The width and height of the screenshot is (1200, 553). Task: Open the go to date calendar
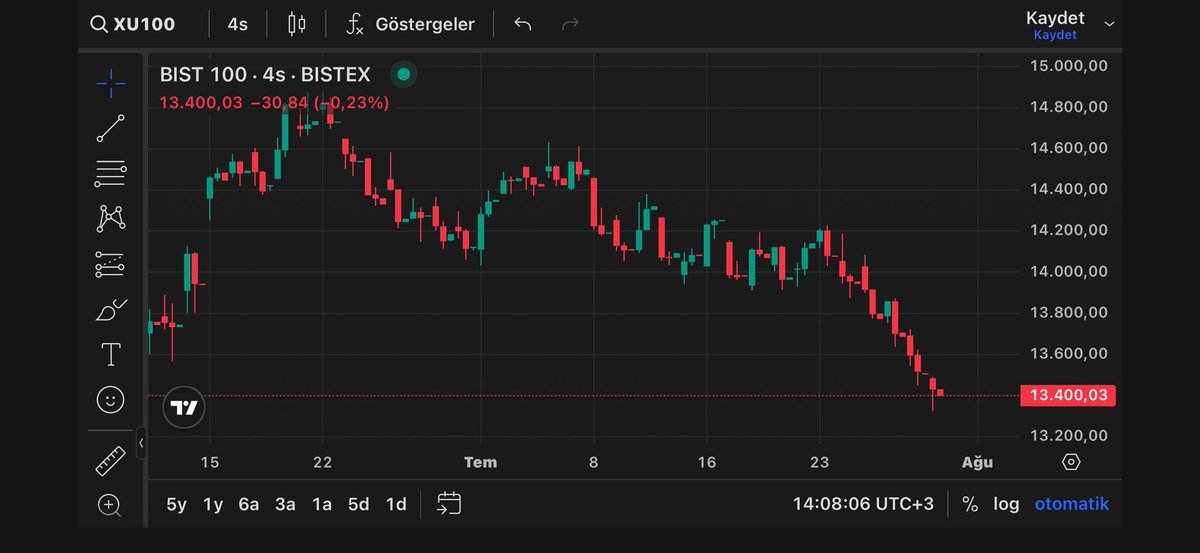point(449,504)
